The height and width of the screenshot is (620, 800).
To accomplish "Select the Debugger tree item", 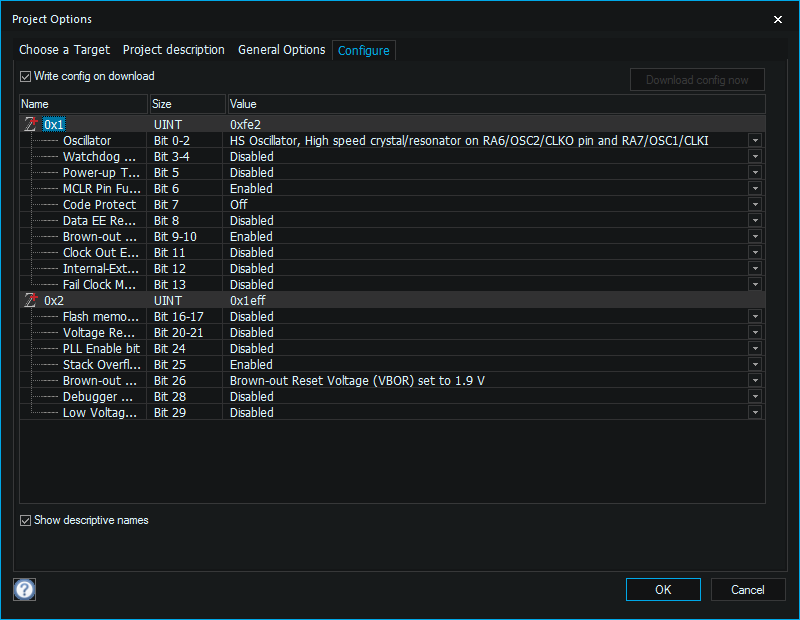I will [x=97, y=396].
